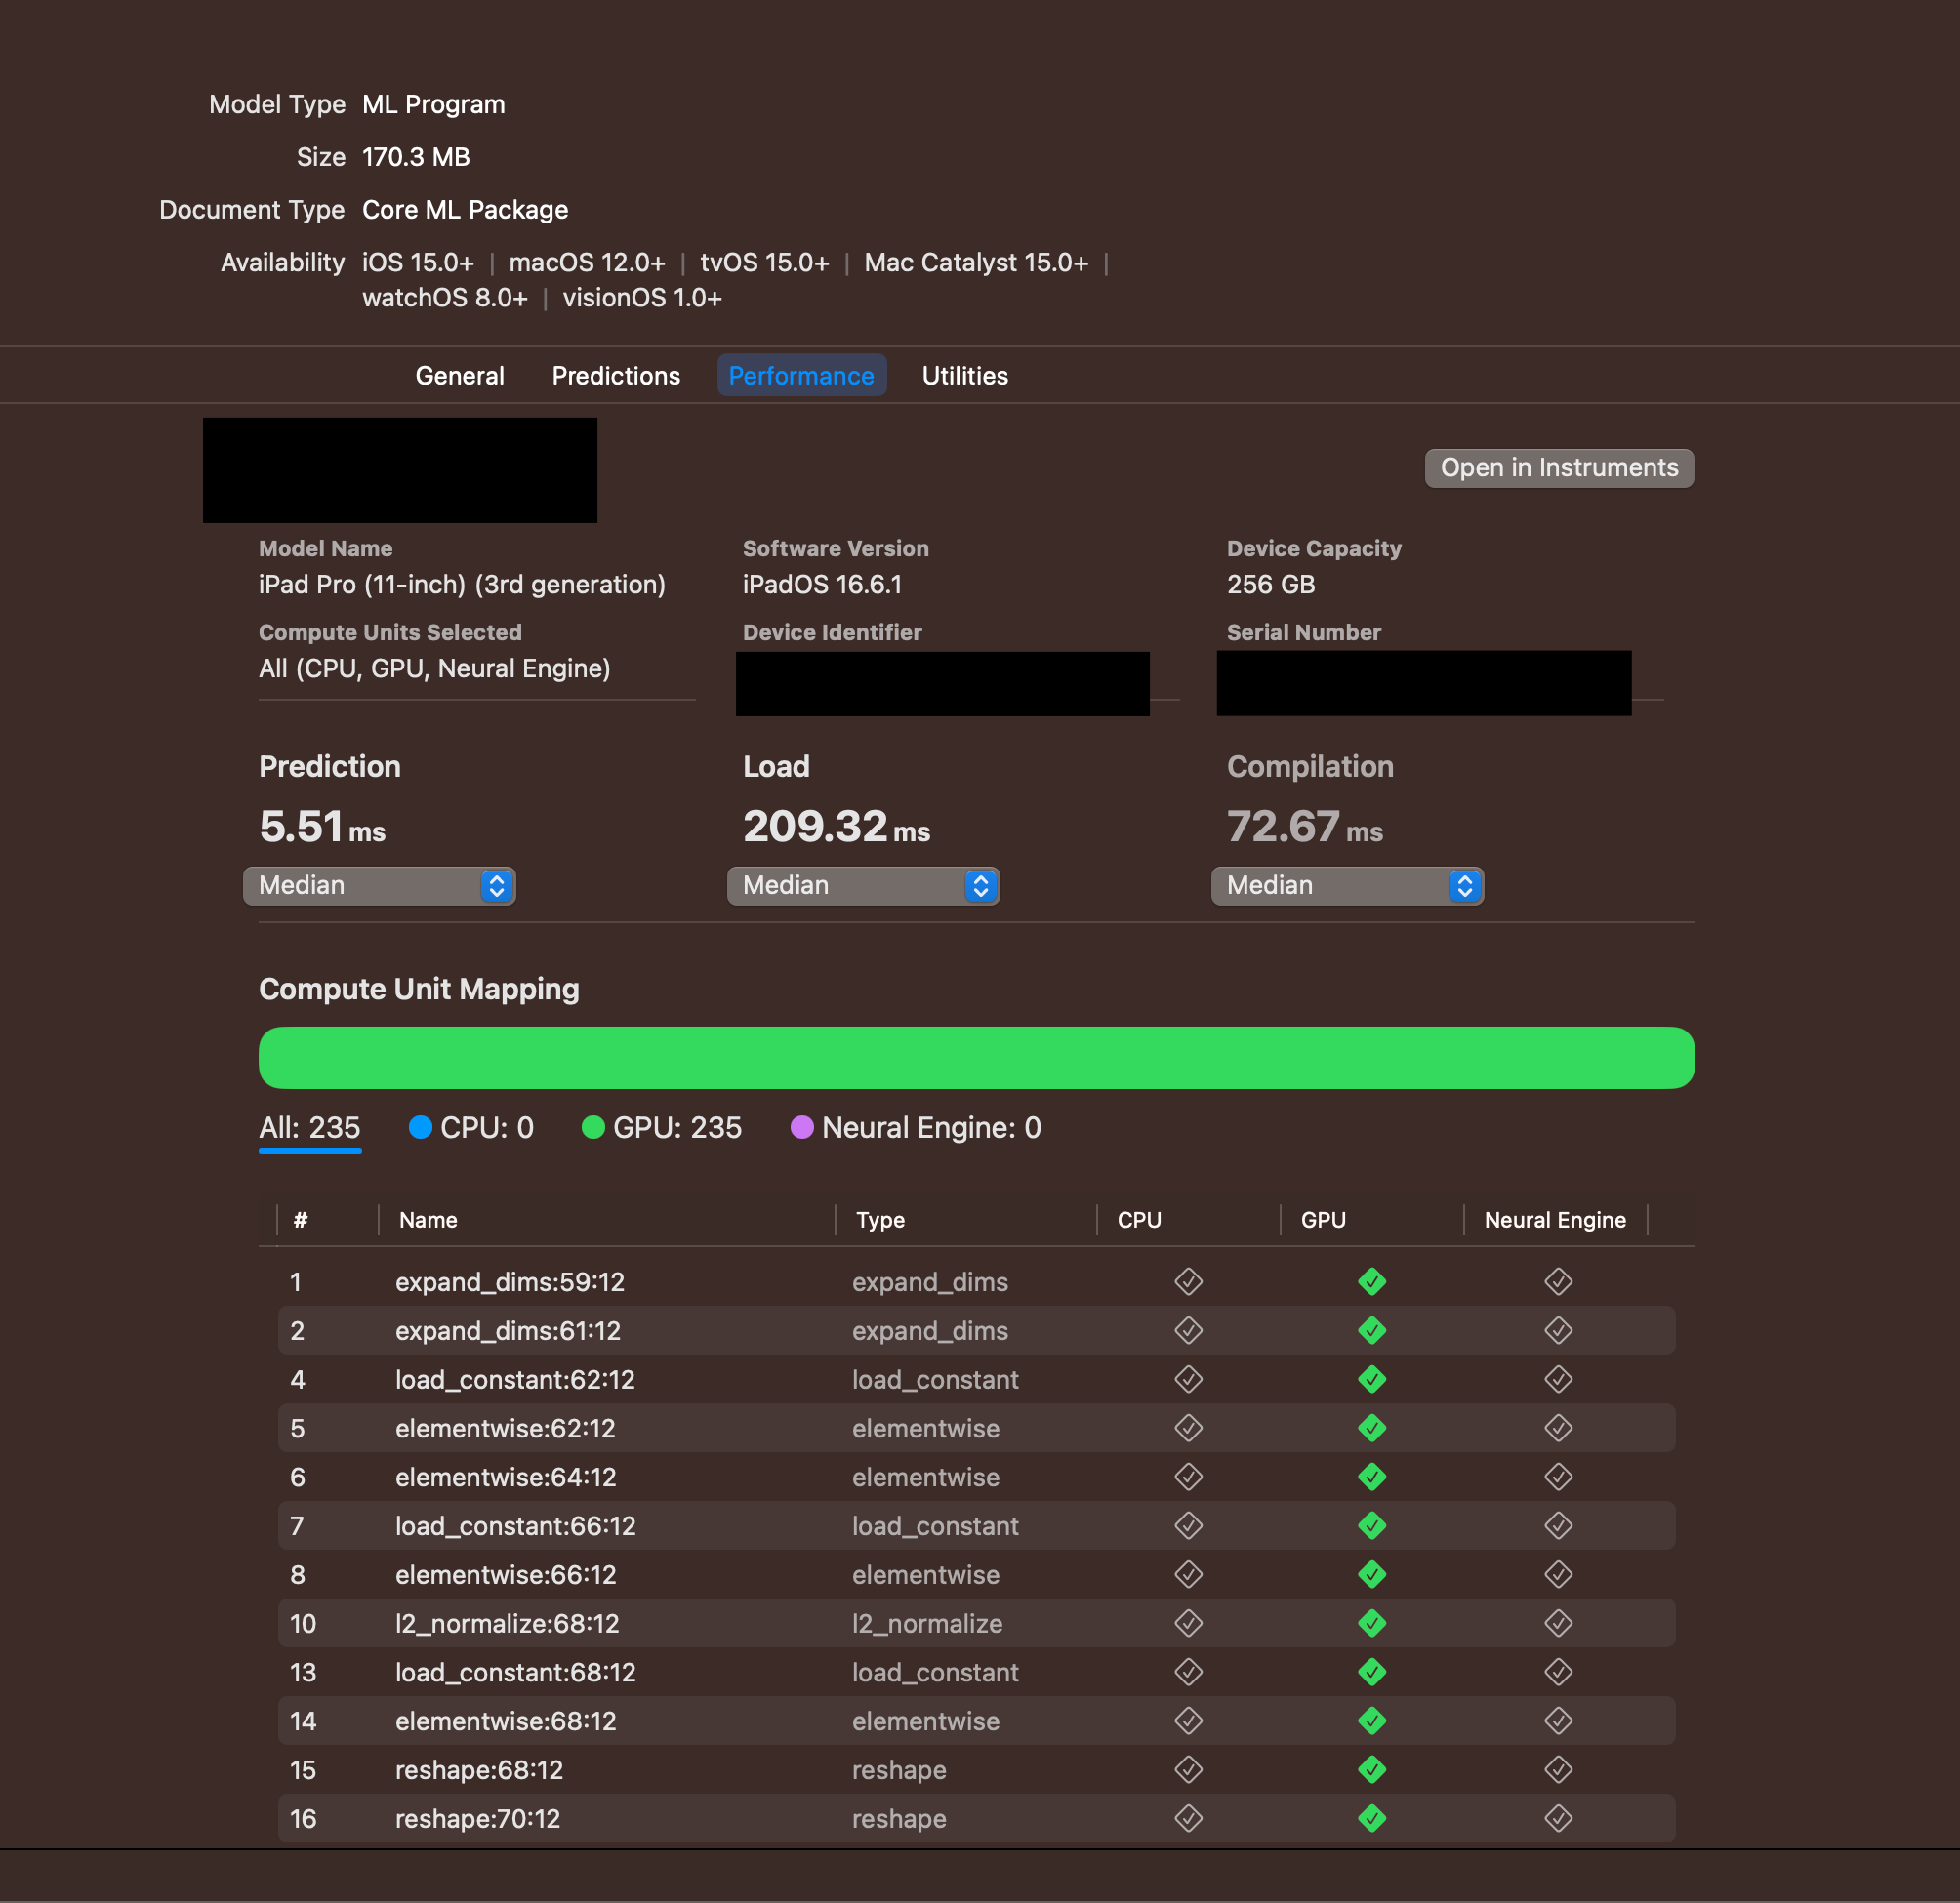Sort table by Type column header
The image size is (1960, 1903).
tap(880, 1220)
